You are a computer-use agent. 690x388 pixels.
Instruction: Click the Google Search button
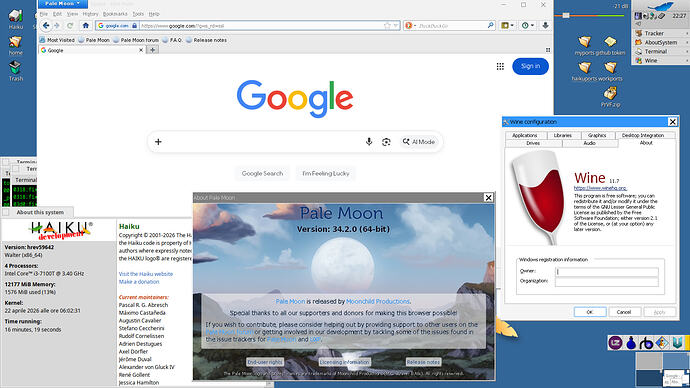coord(262,173)
